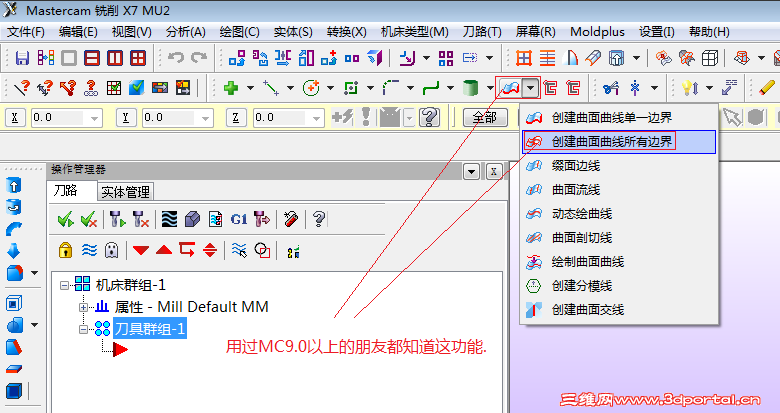
Task: Choose 绘制曲面曲线 from the dropdown
Action: click(x=619, y=262)
